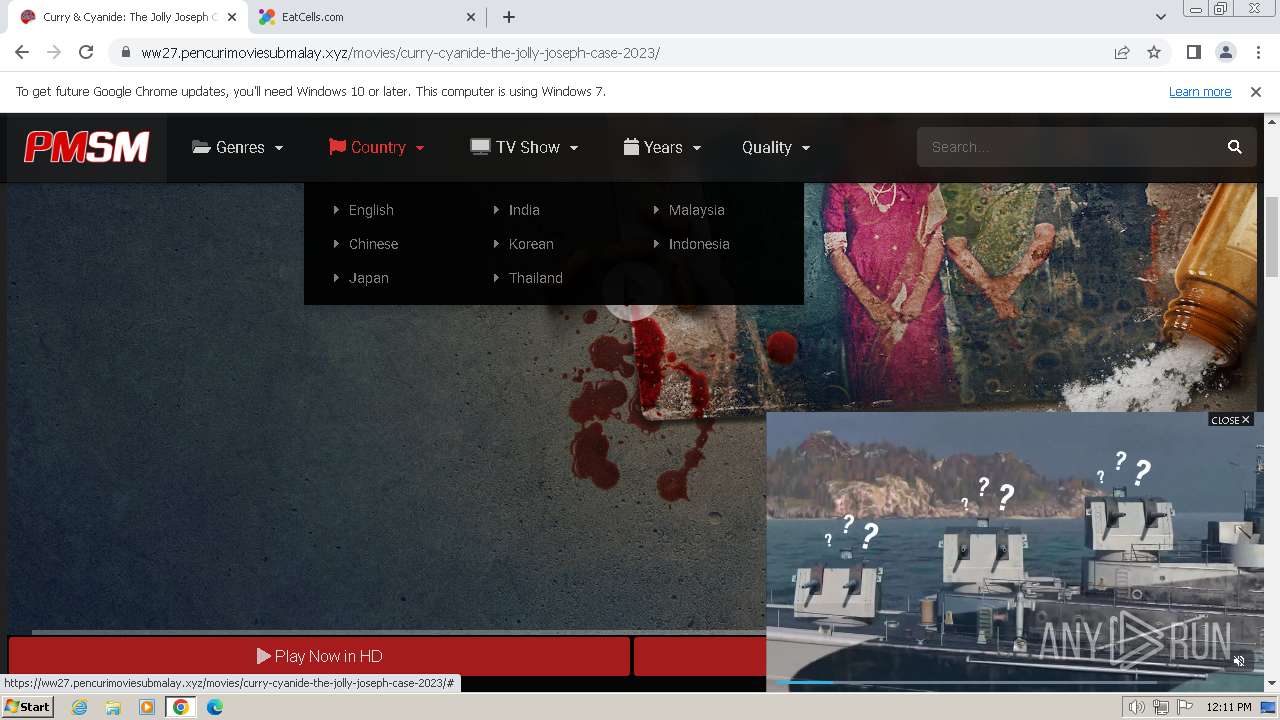Expand the TV Show dropdown
The height and width of the screenshot is (720, 1280).
click(x=525, y=147)
